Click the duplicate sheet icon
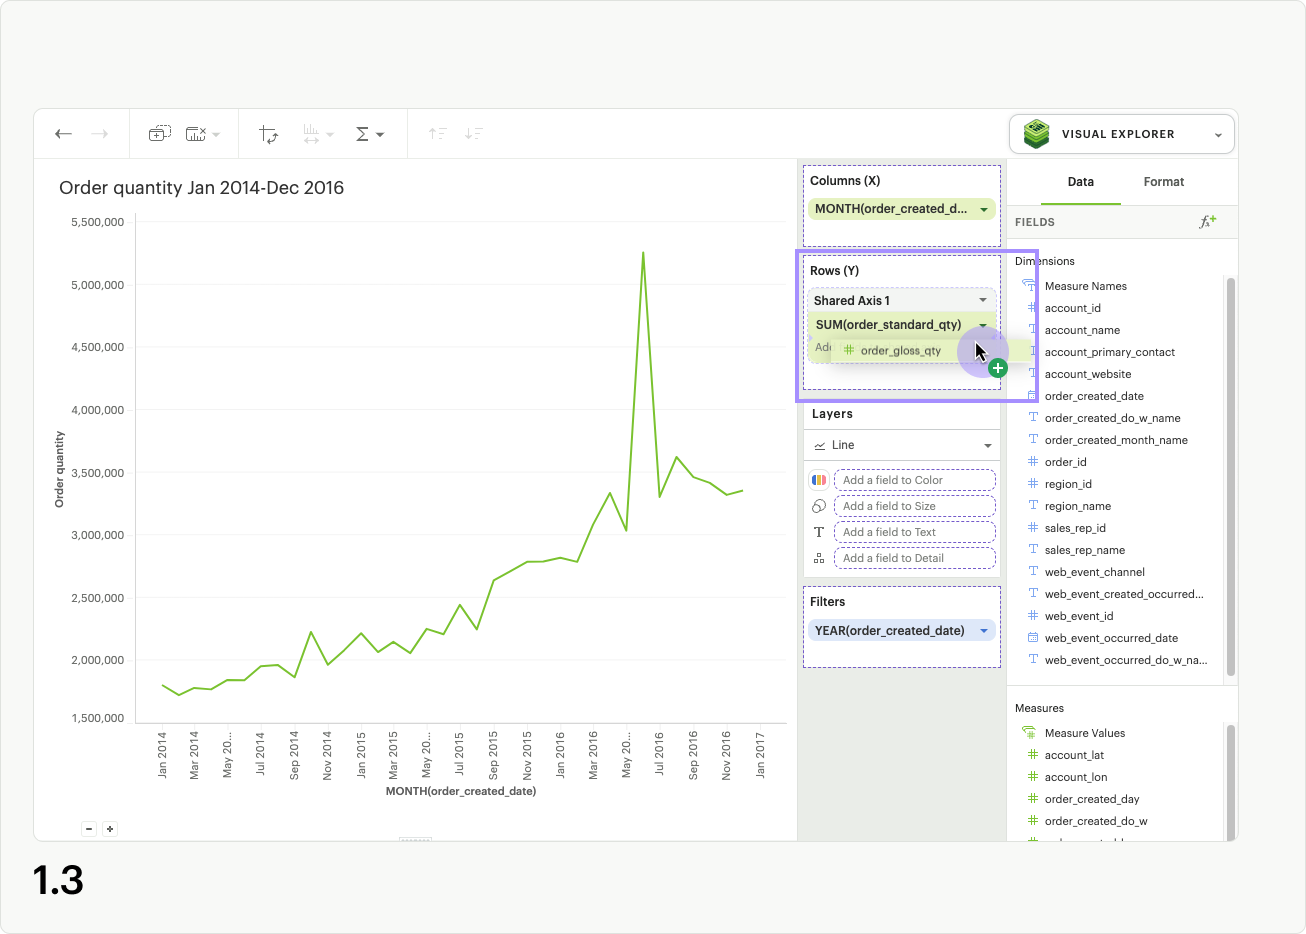 159,134
